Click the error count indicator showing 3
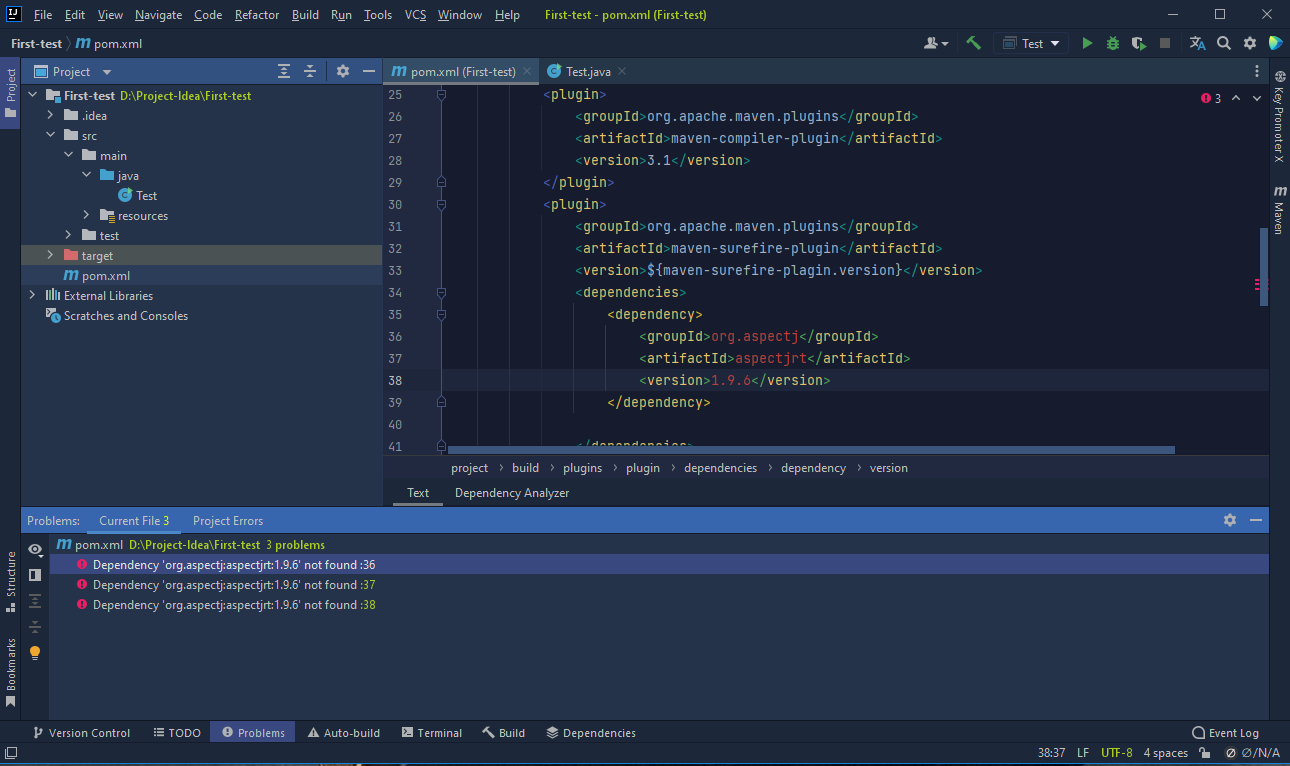This screenshot has width=1290, height=766. coord(1211,98)
